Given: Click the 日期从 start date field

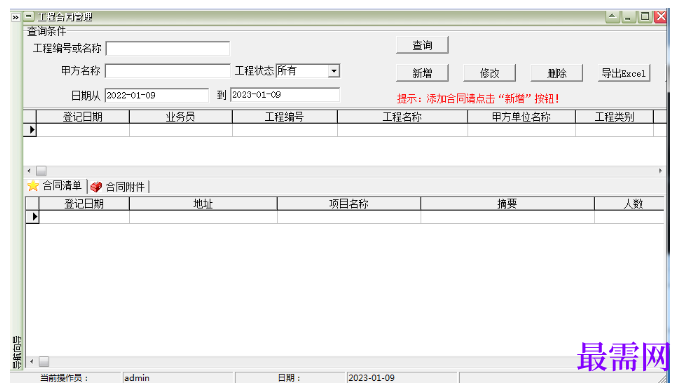Looking at the screenshot, I should click(156, 95).
